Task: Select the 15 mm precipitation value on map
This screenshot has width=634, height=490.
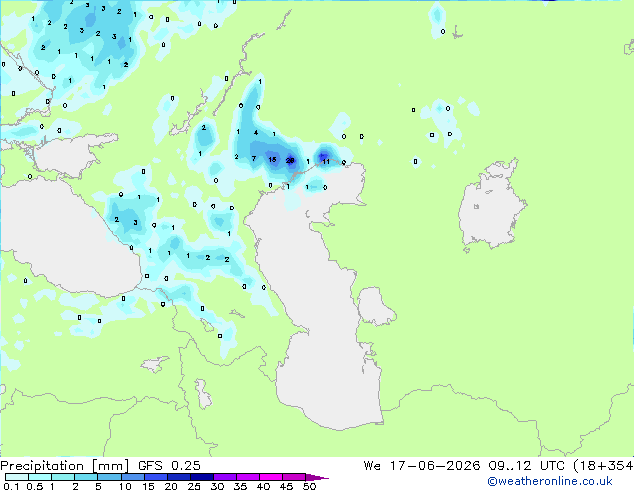Action: point(273,159)
